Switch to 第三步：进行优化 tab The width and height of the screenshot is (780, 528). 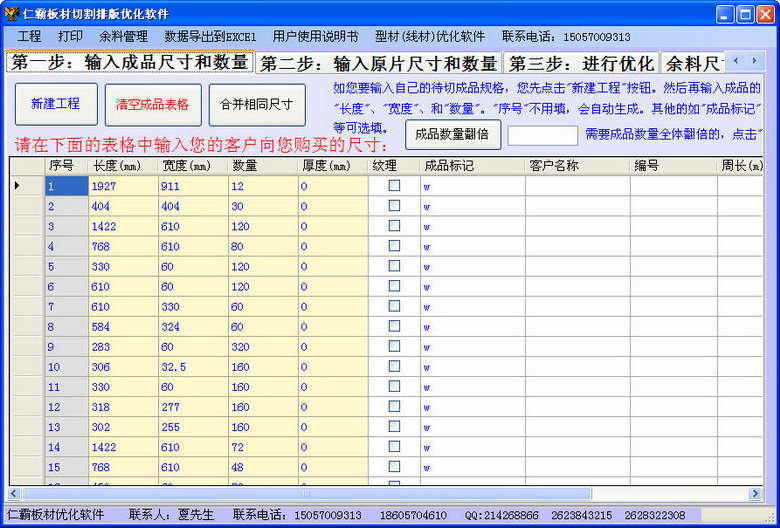[x=579, y=63]
